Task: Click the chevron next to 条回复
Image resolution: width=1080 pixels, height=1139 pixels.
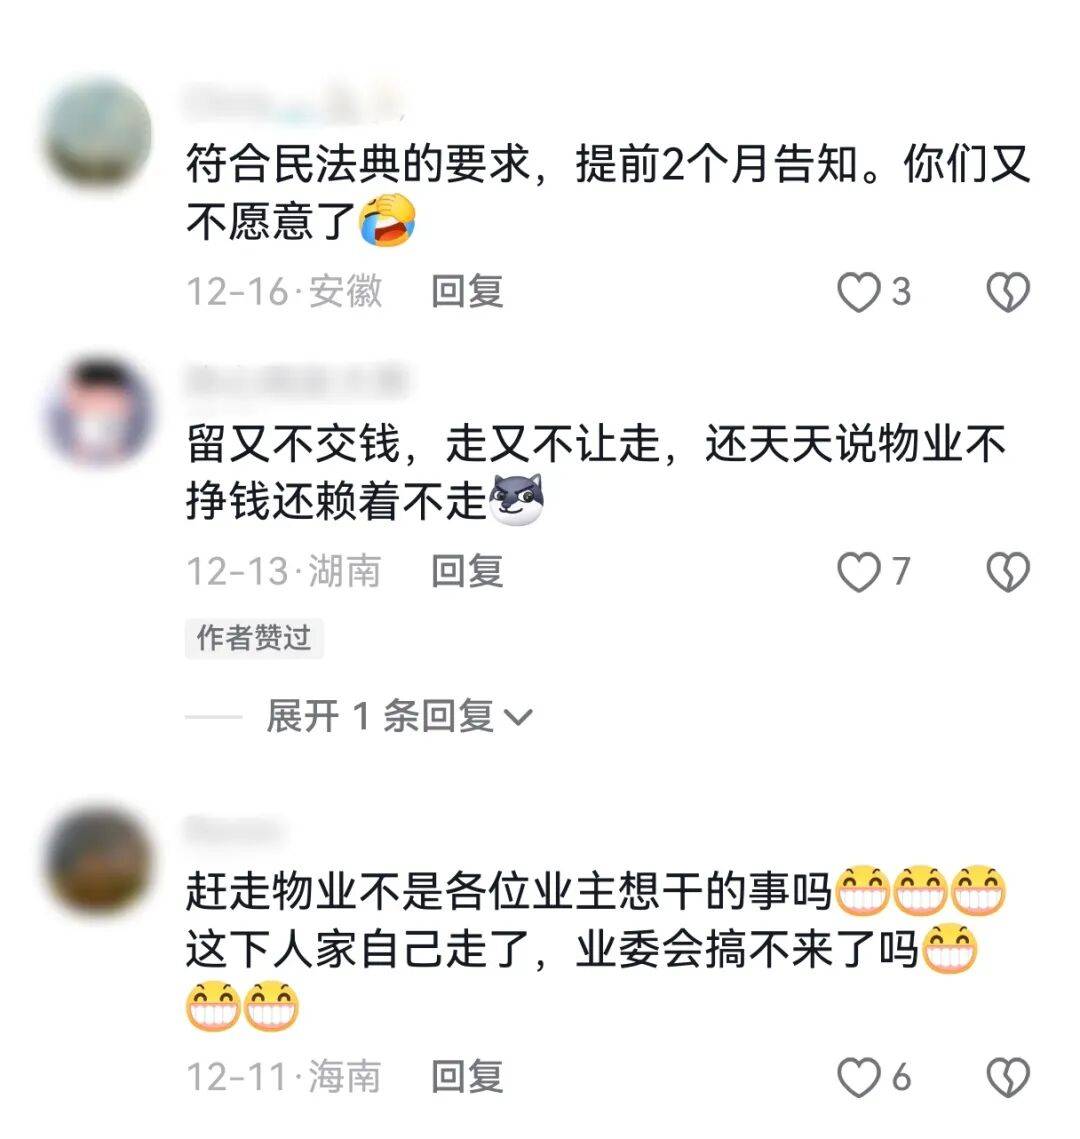Action: point(518,718)
